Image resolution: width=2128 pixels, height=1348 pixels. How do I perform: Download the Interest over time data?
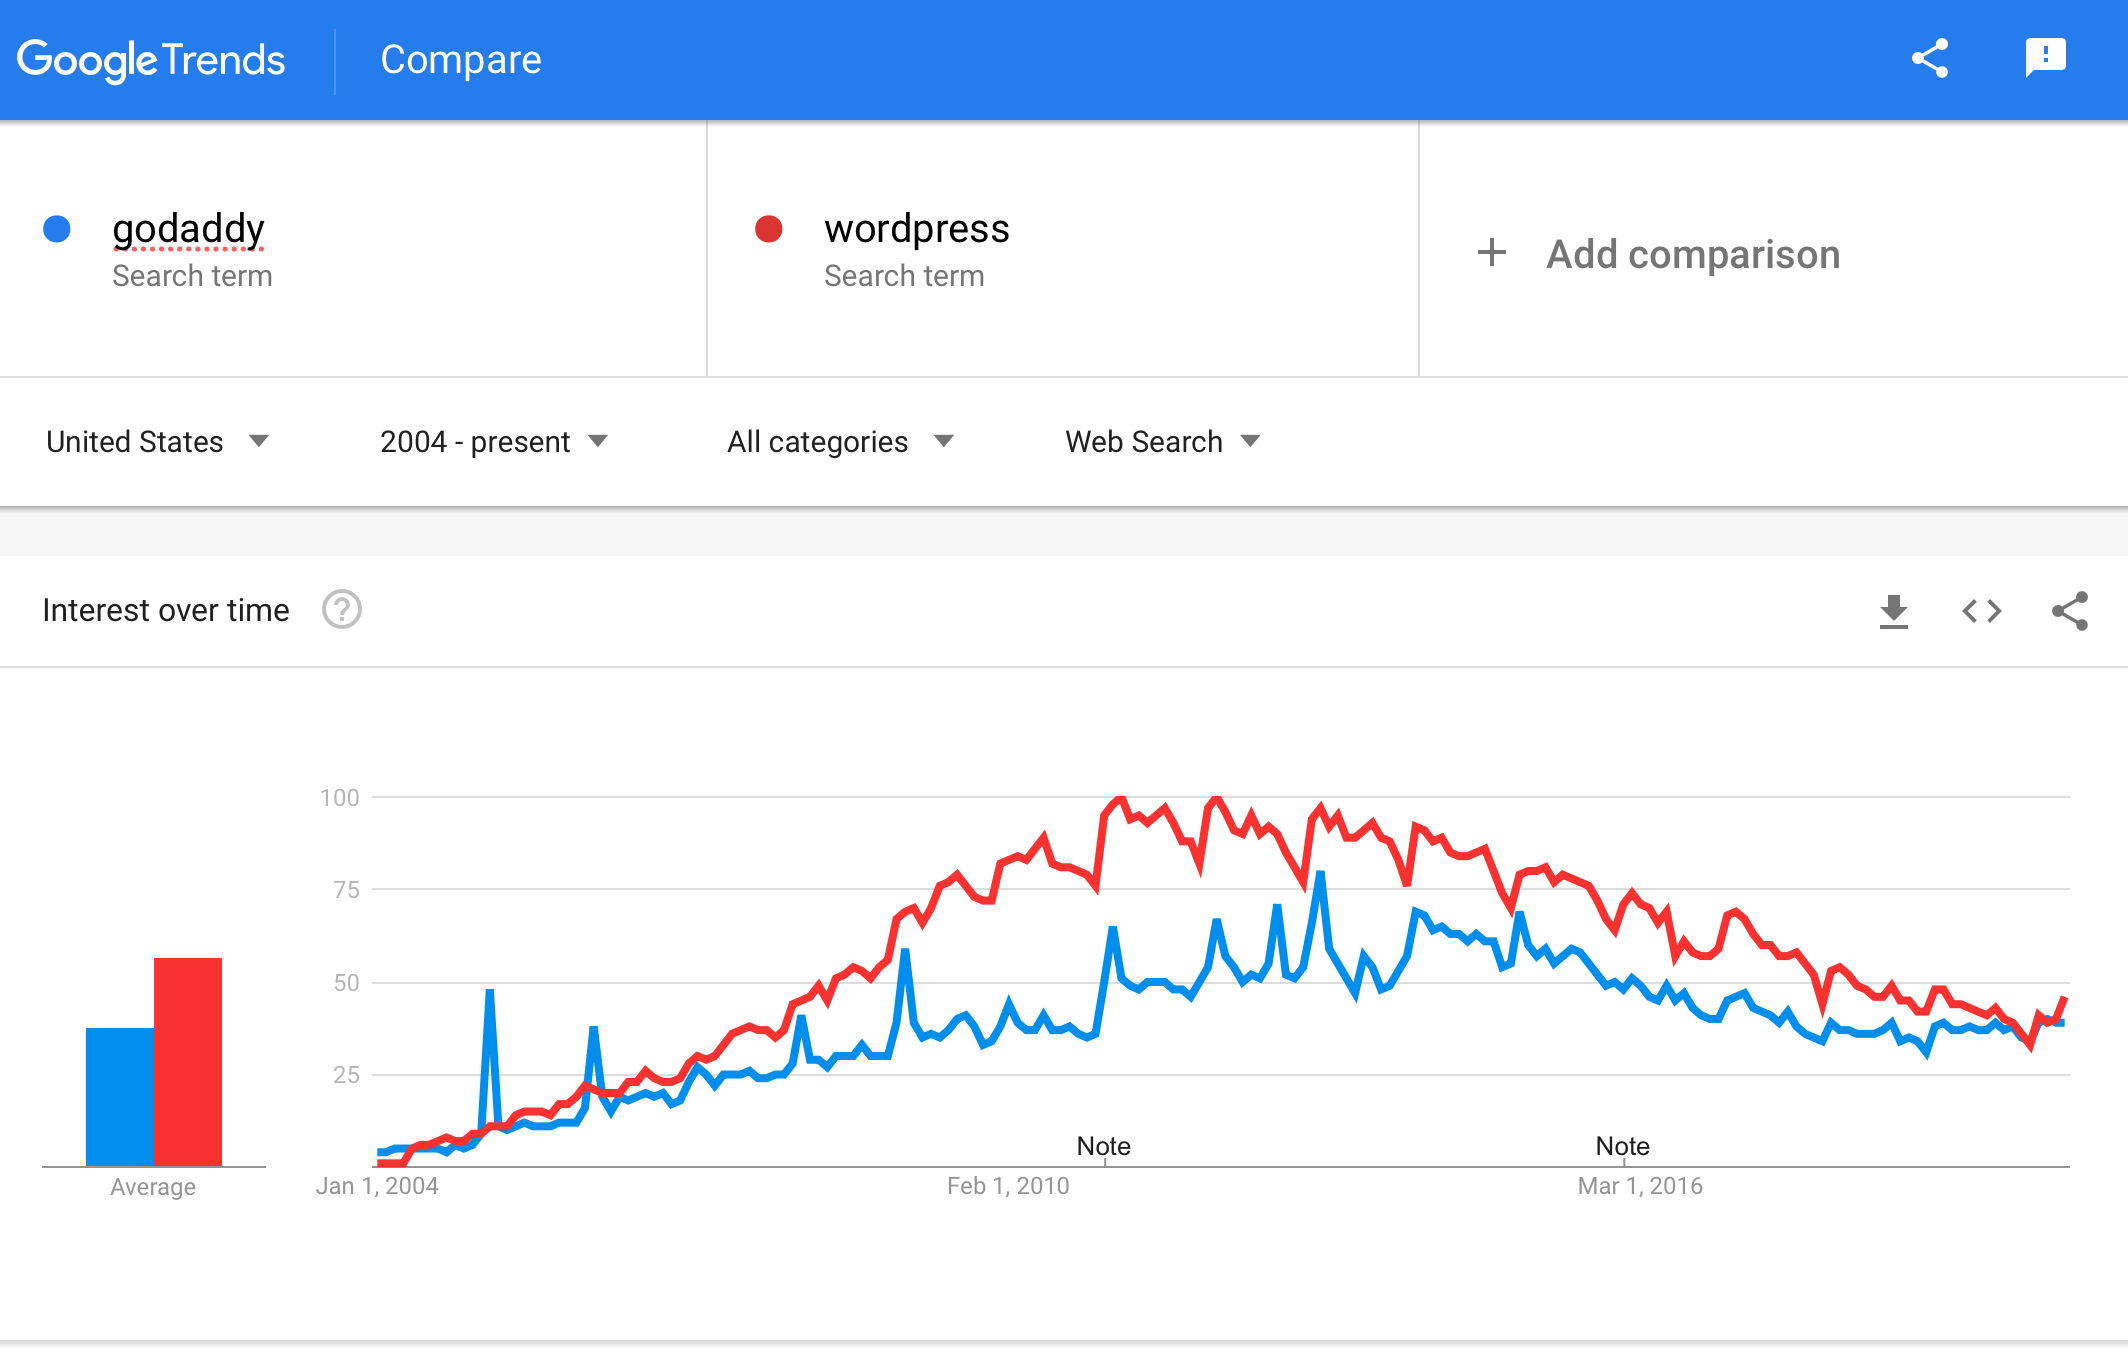(x=1893, y=611)
